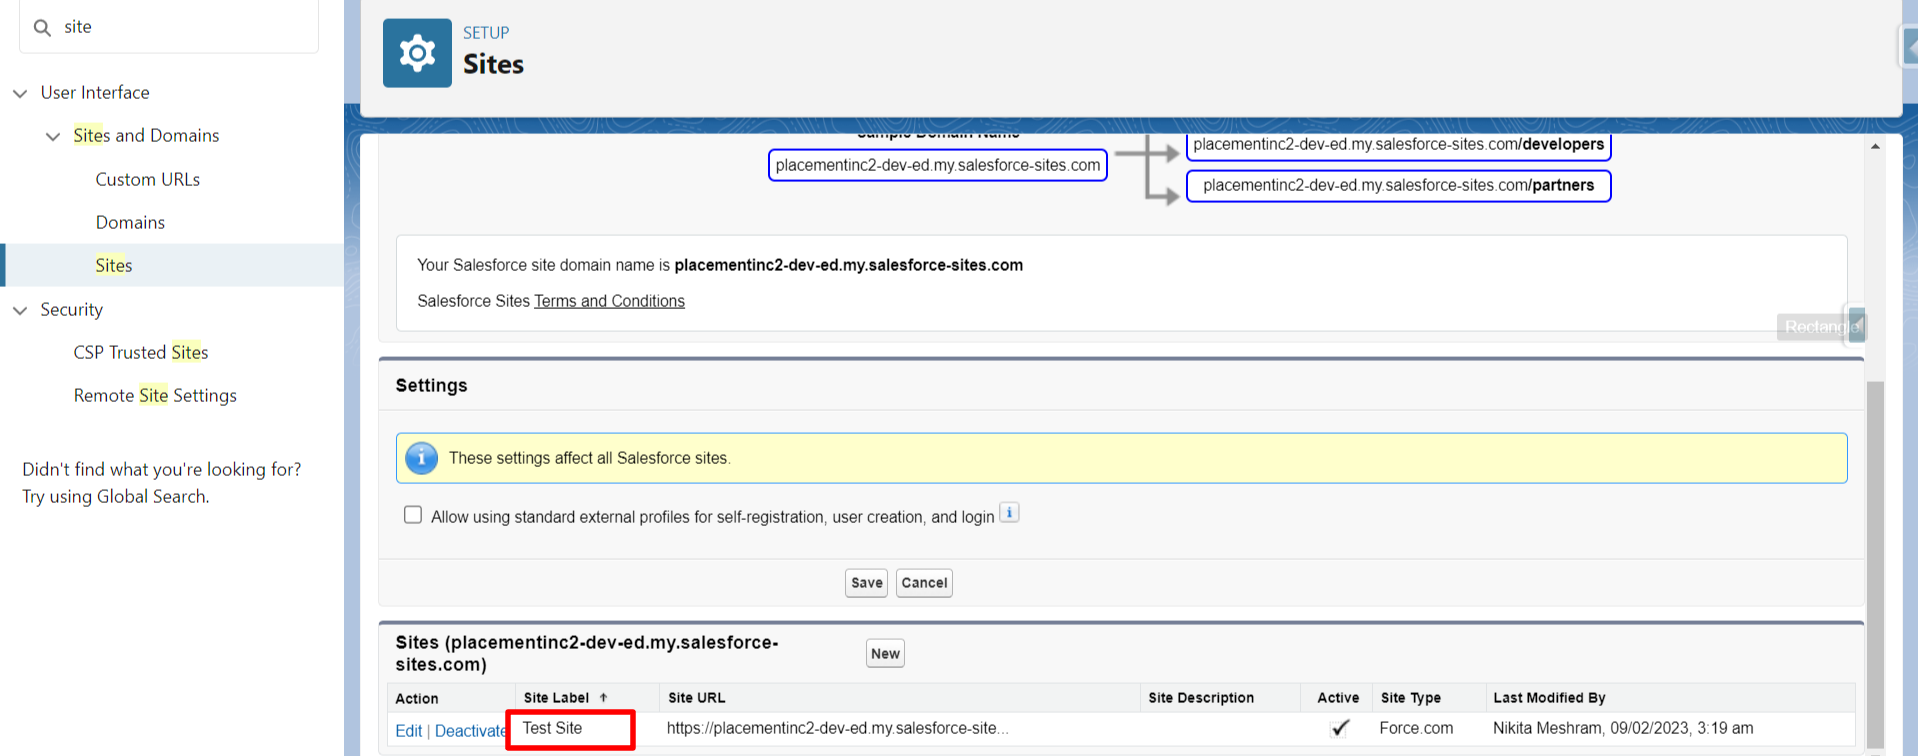Viewport: 1918px width, 756px height.
Task: Click the search magnifier icon
Action: tap(42, 27)
